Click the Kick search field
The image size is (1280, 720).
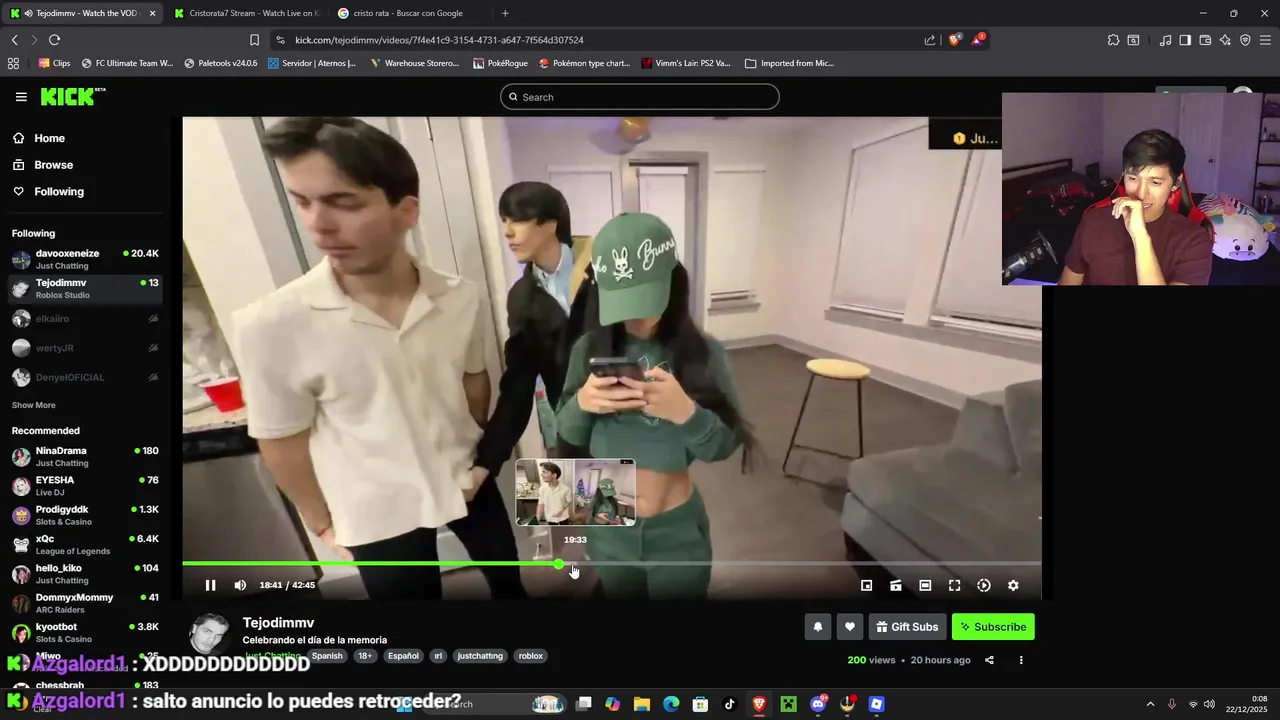640,97
